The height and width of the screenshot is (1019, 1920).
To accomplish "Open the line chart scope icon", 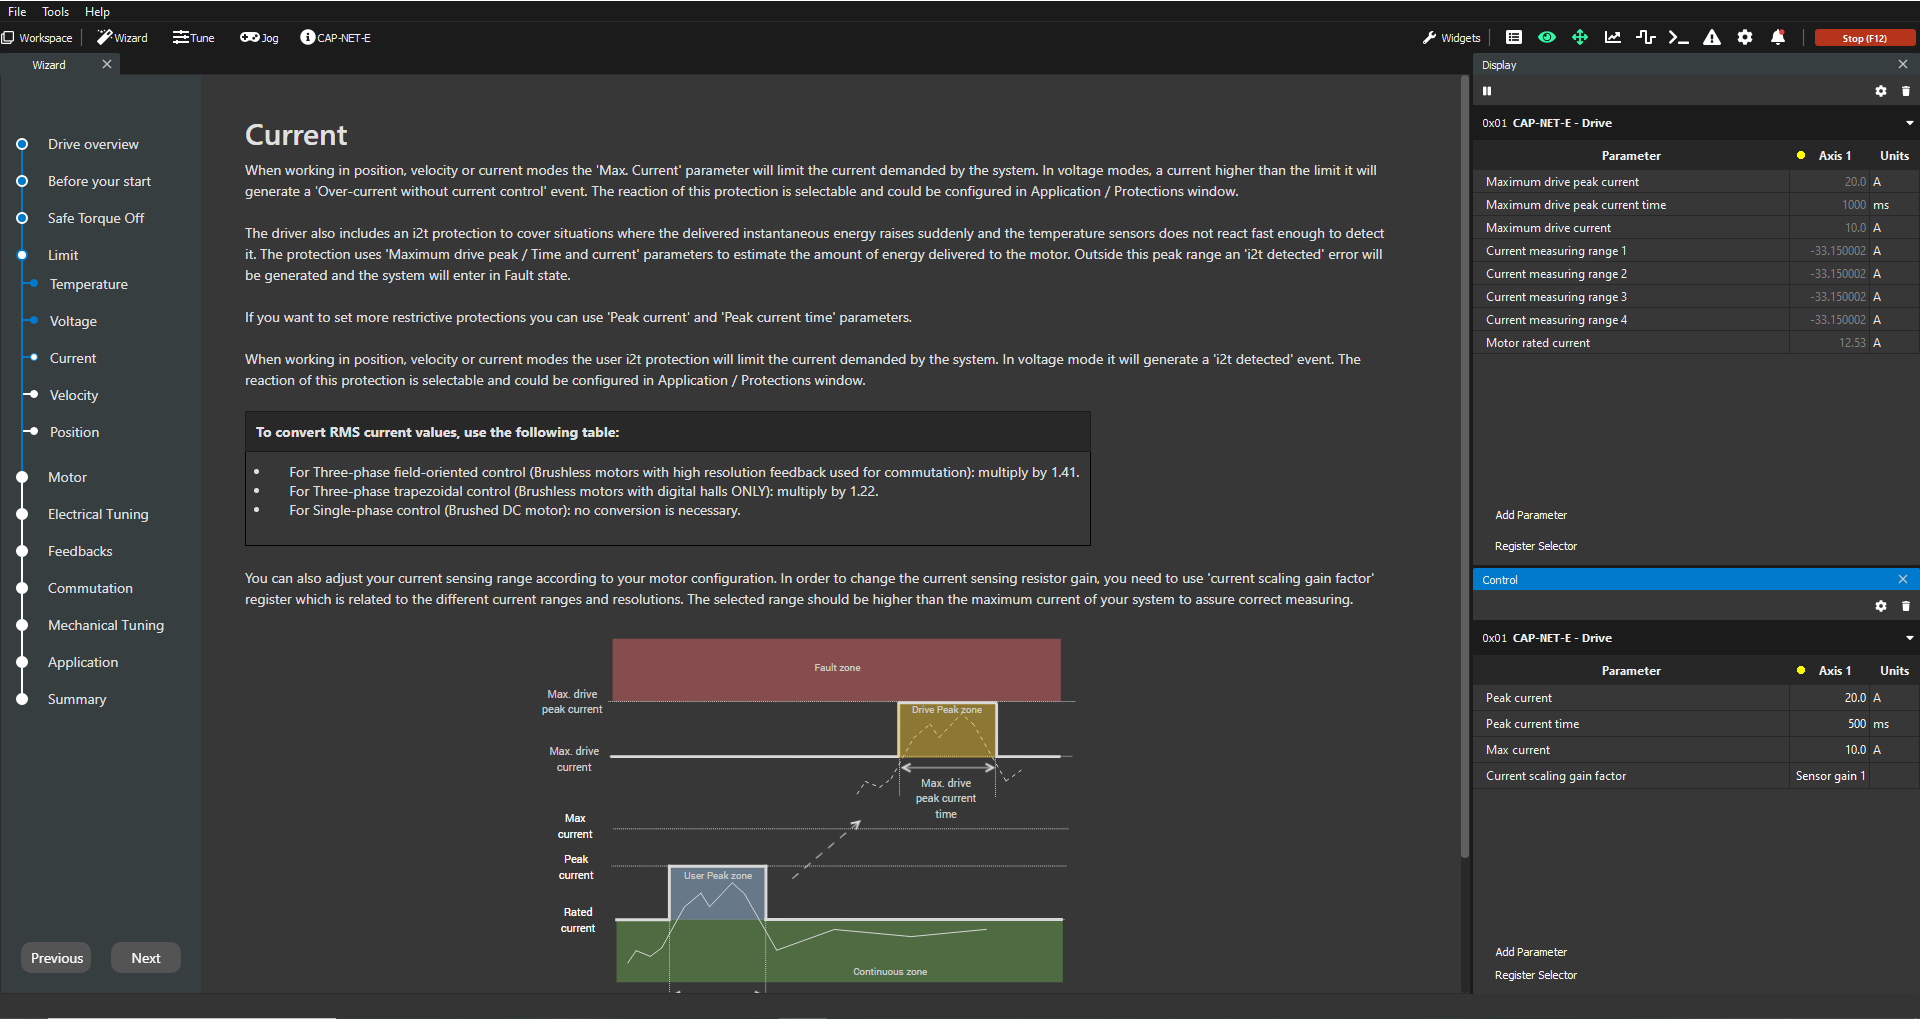I will [x=1613, y=38].
